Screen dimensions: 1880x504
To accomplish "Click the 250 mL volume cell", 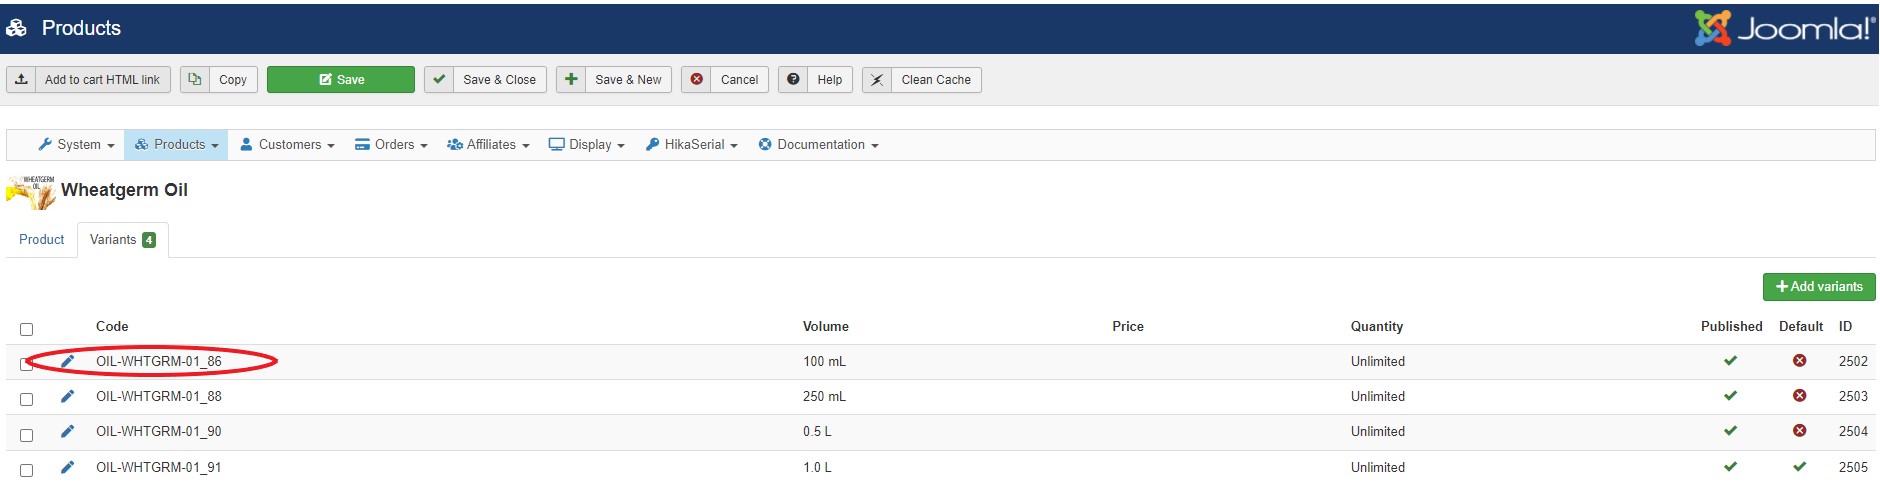I will click(x=824, y=396).
